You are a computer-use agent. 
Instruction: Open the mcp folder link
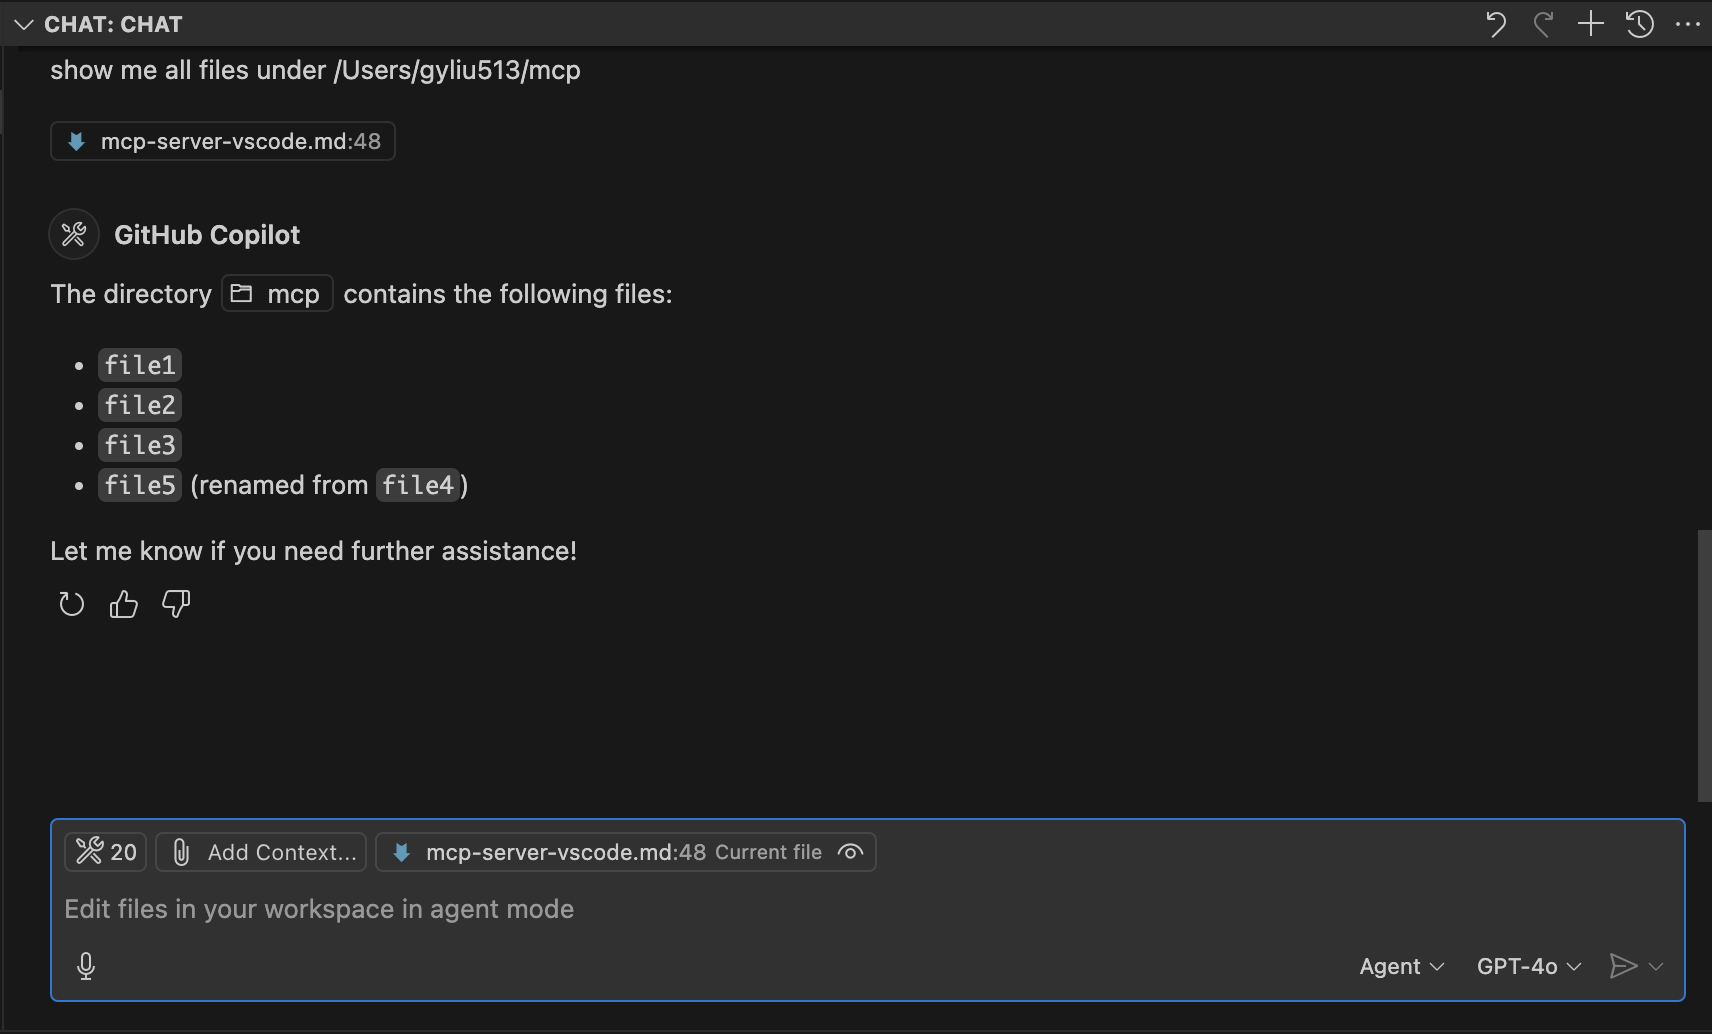pos(277,294)
